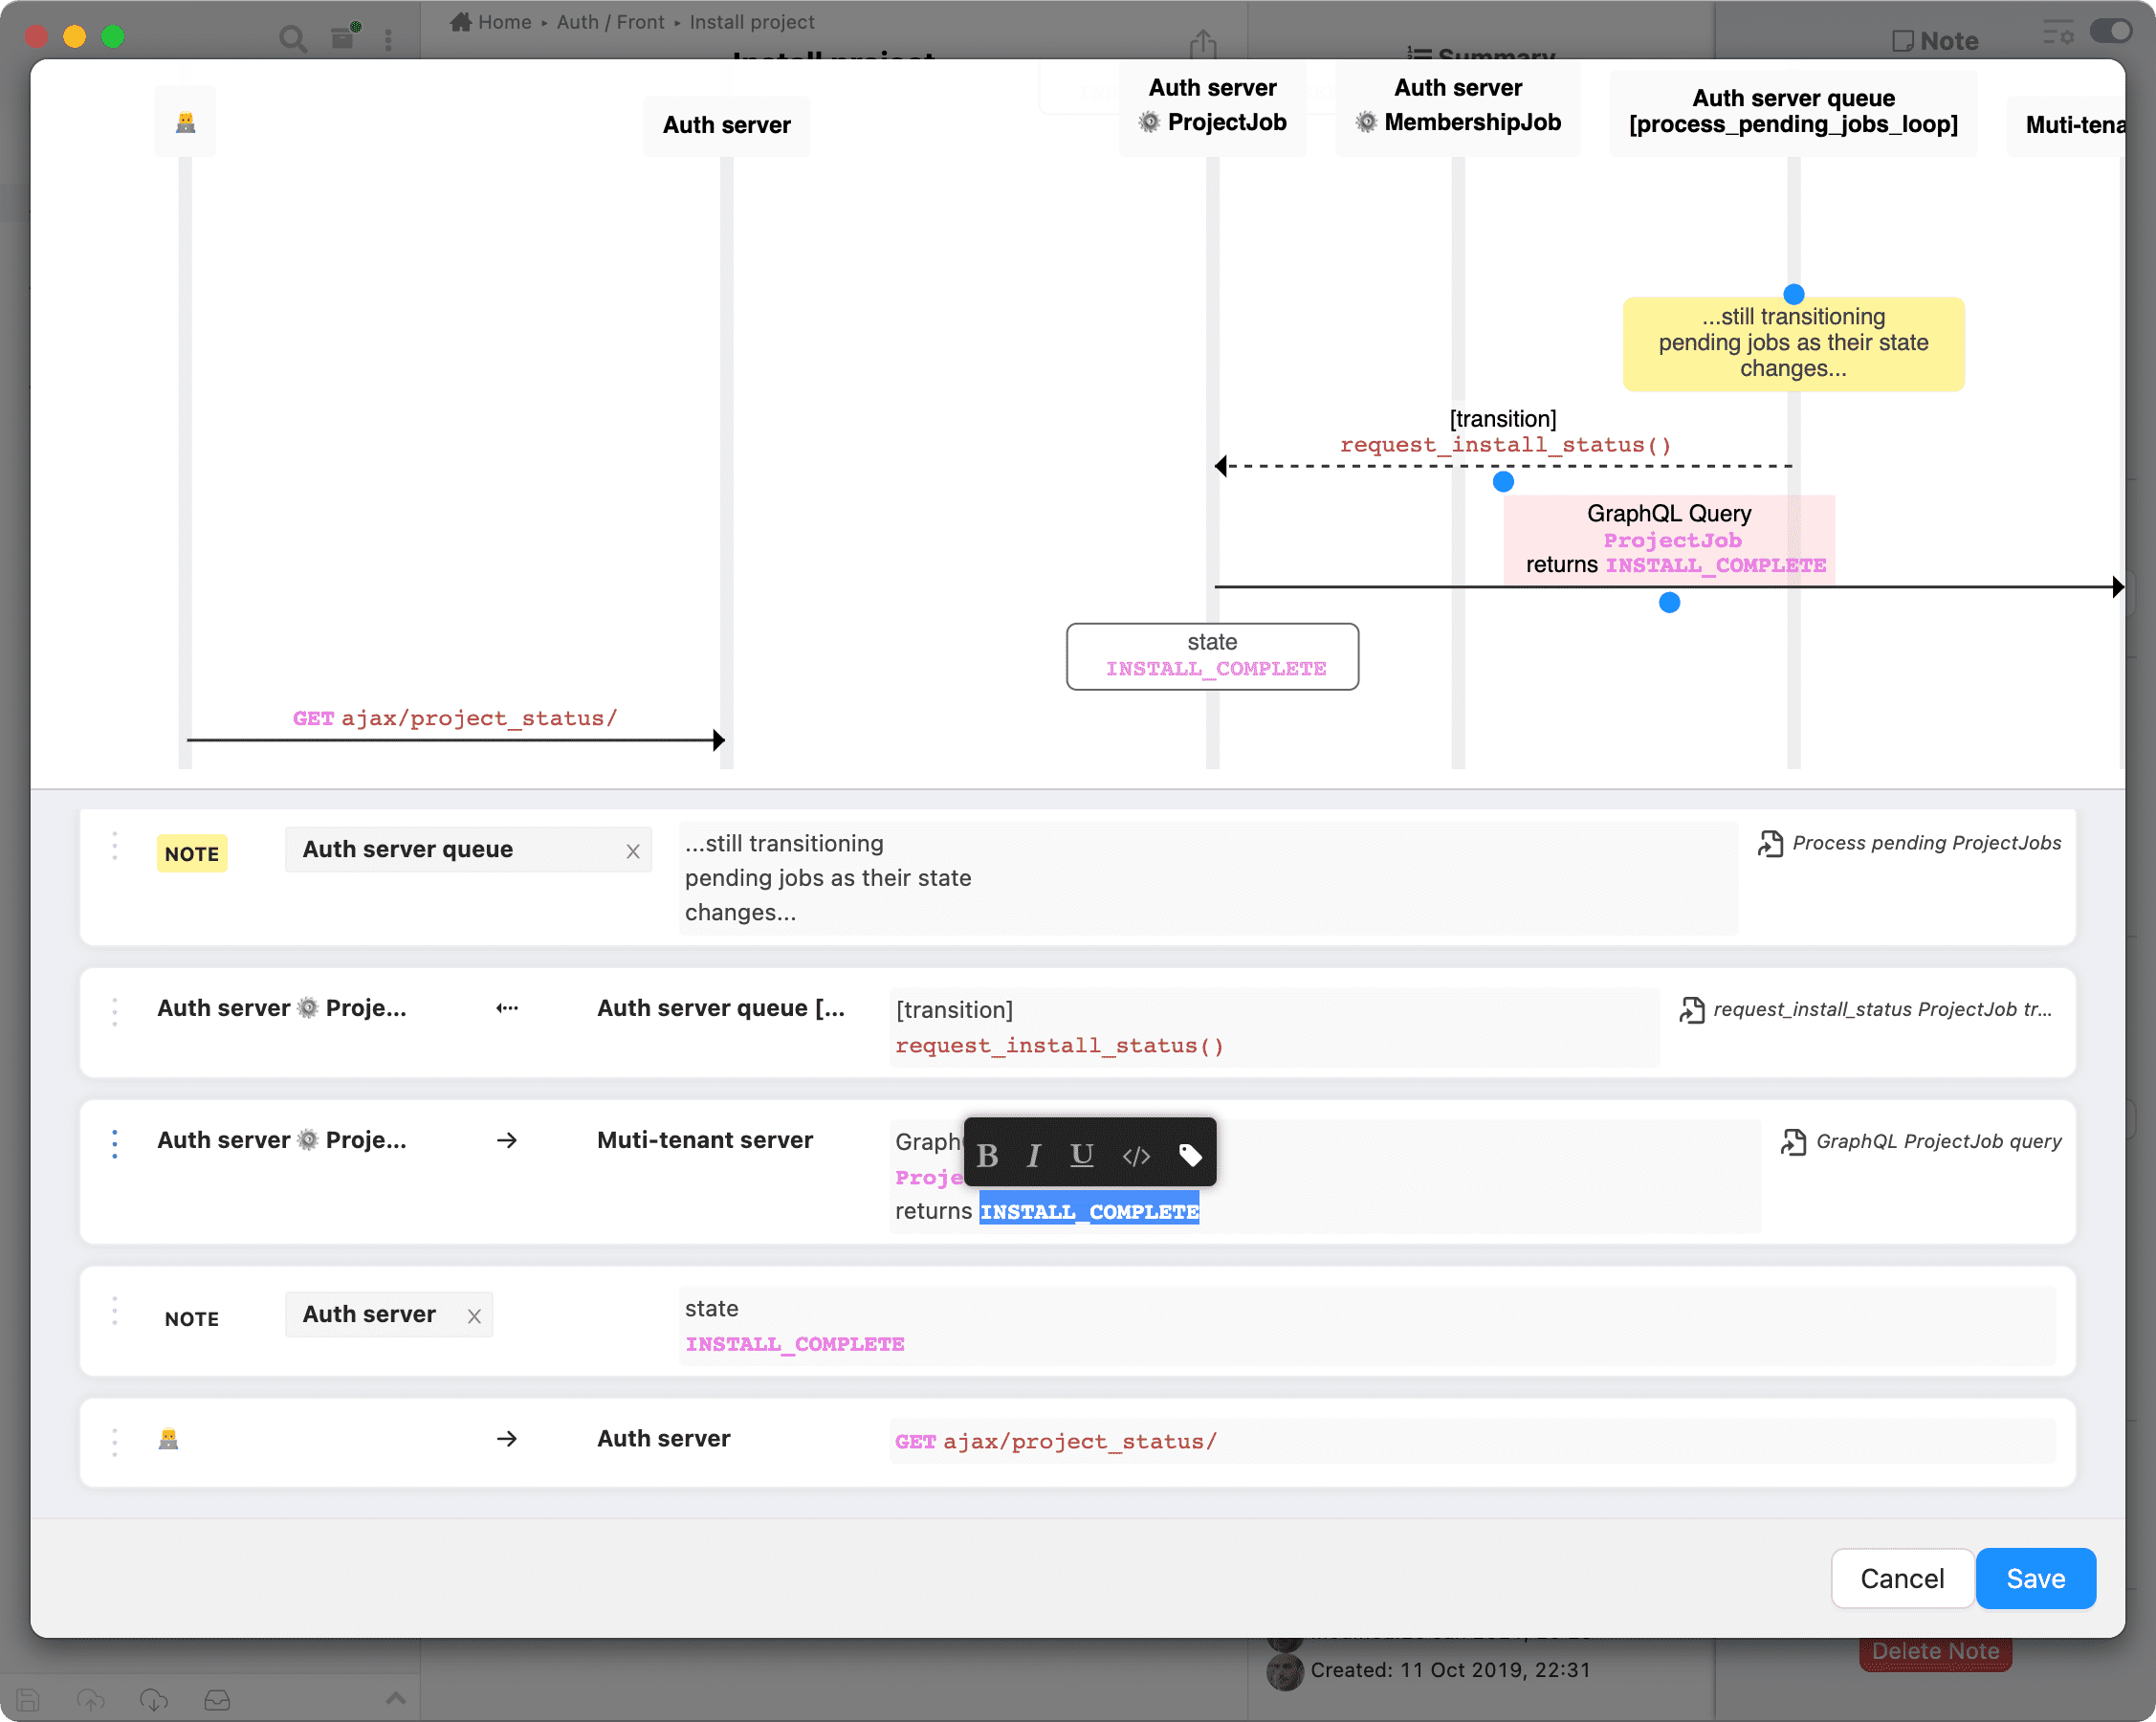Edit text '...still transitioning pending jobs' field

(1207, 878)
